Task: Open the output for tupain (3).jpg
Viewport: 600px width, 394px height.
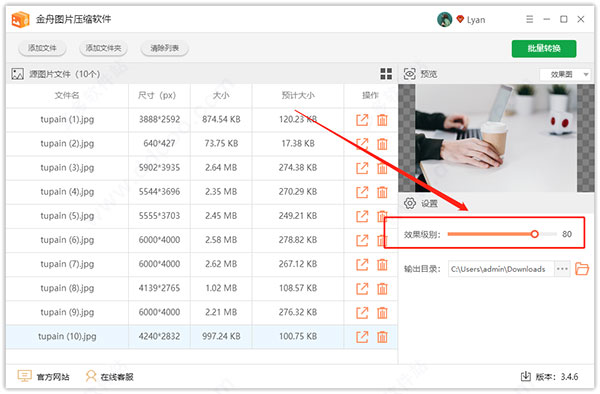Action: tap(362, 168)
